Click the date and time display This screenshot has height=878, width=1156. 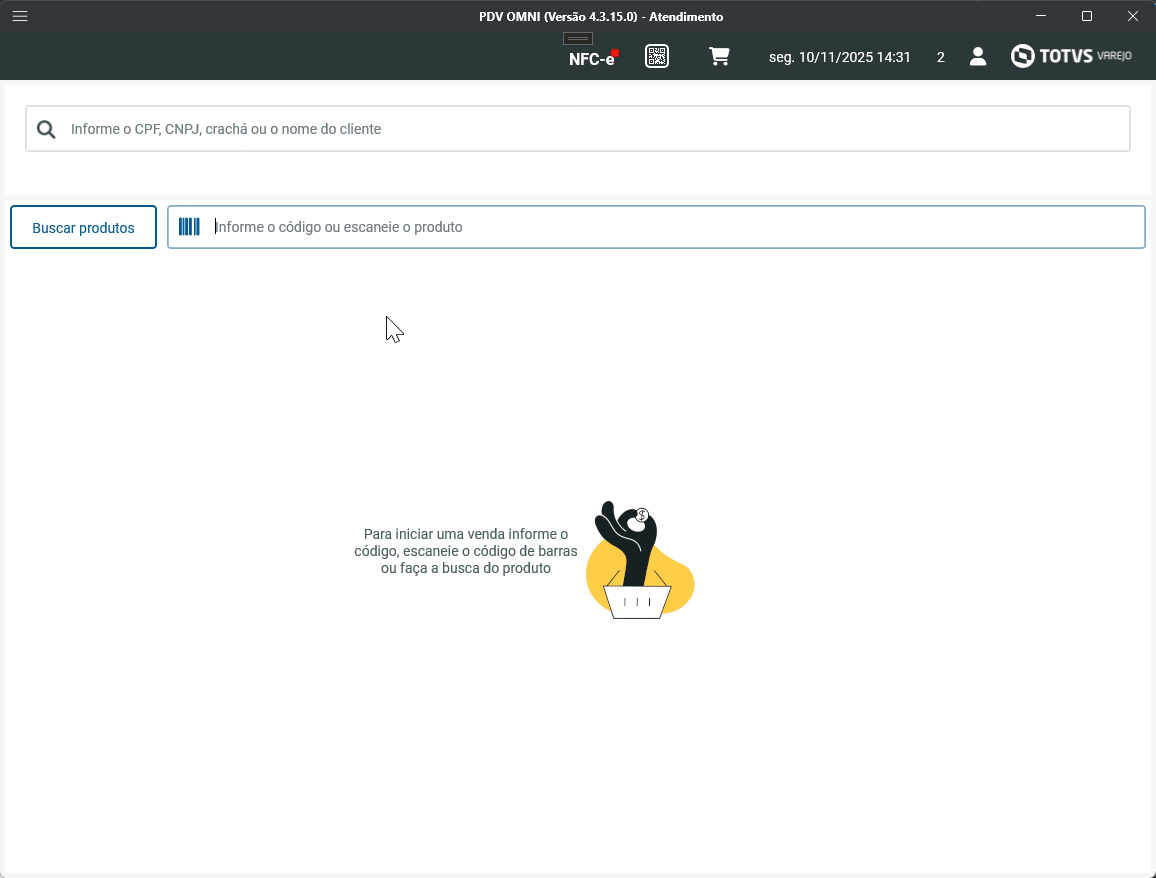[x=839, y=57]
